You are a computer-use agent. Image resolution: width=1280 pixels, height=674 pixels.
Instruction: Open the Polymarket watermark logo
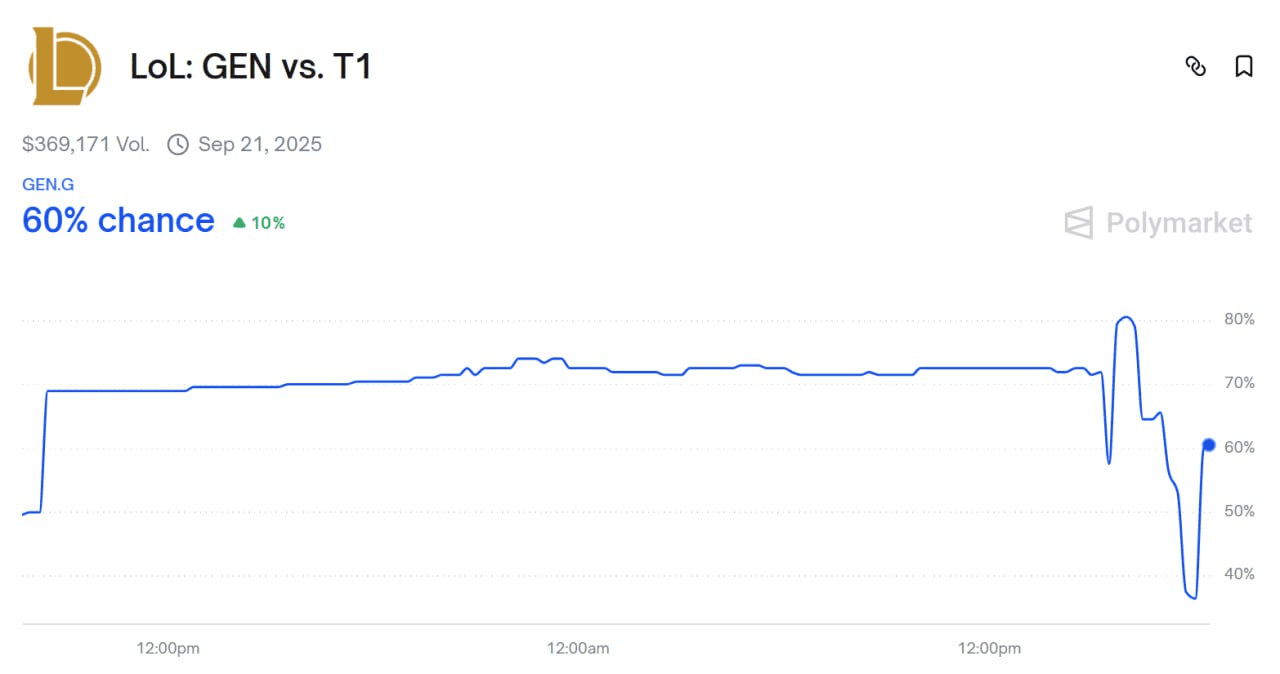pyautogui.click(x=1158, y=222)
